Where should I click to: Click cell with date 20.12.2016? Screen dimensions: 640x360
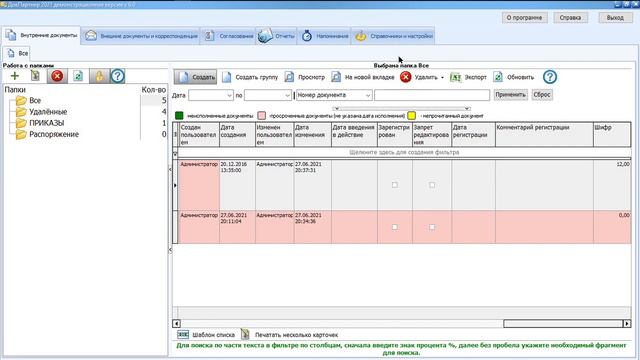[x=237, y=185]
